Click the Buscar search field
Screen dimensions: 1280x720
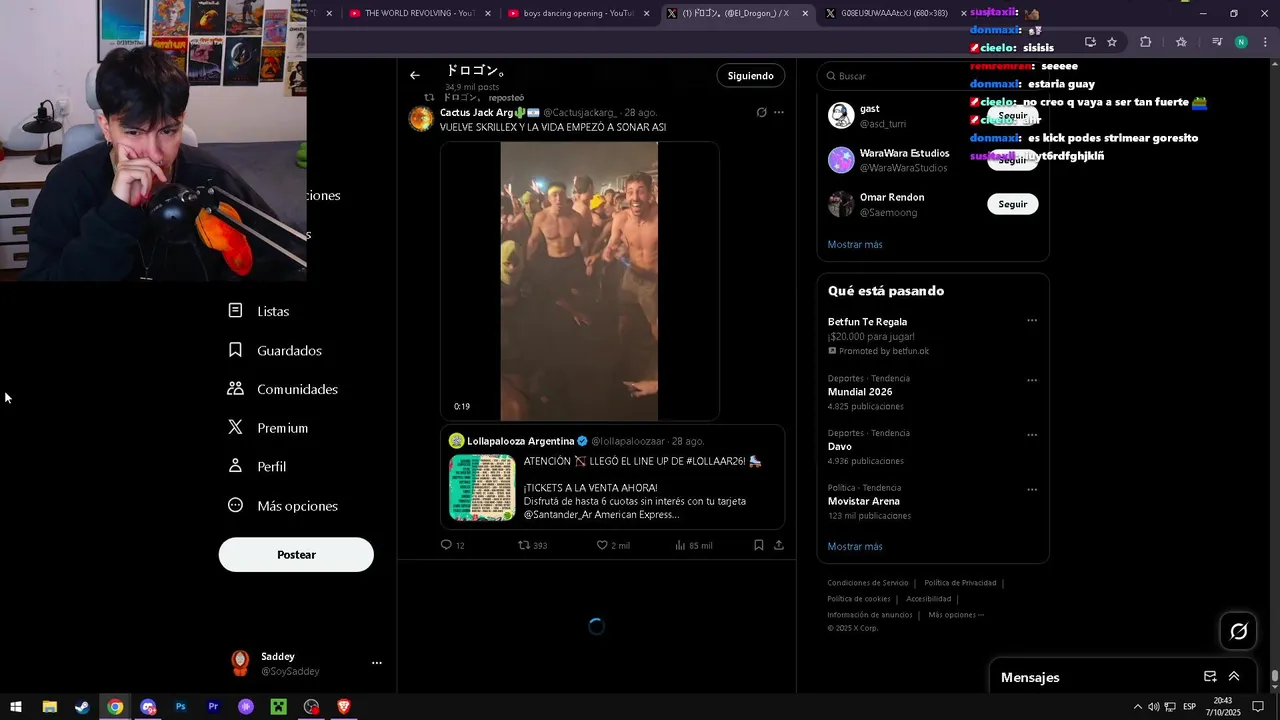(x=933, y=76)
